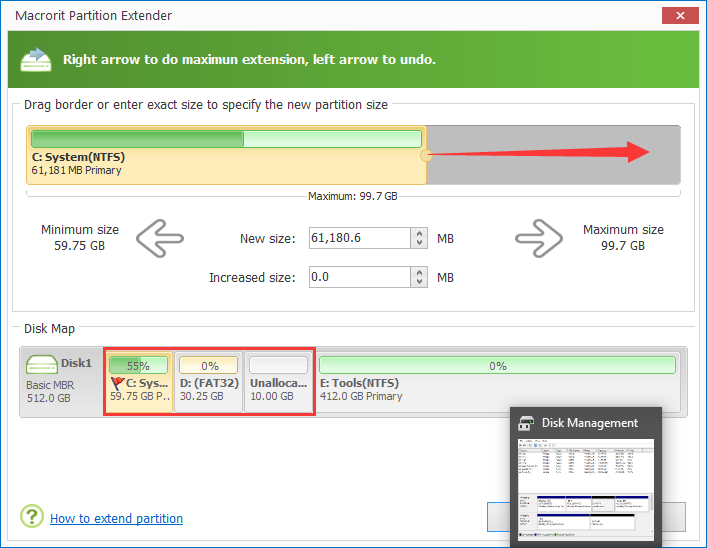Focus the Increased size input field
Viewport: 707px width, 548px height.
coord(360,278)
